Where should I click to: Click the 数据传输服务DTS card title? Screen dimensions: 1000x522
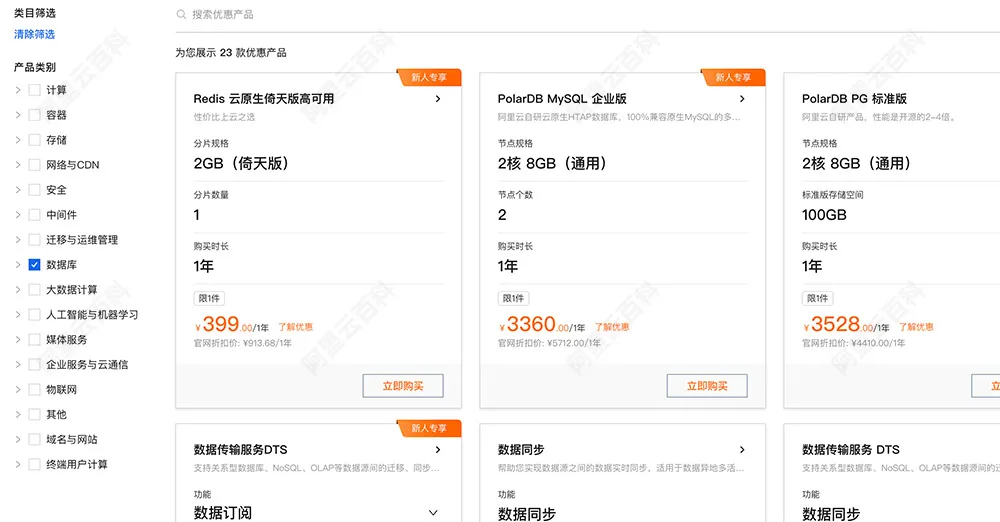[240, 450]
